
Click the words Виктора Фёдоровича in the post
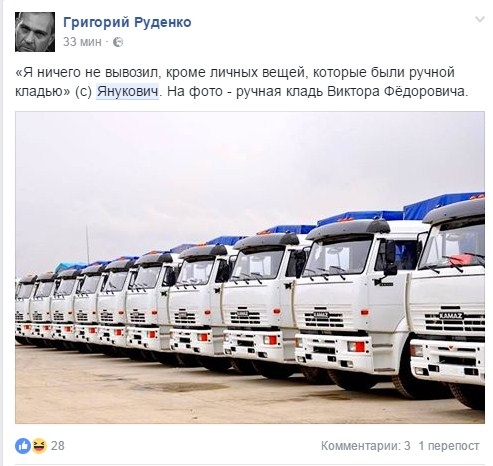coord(396,91)
